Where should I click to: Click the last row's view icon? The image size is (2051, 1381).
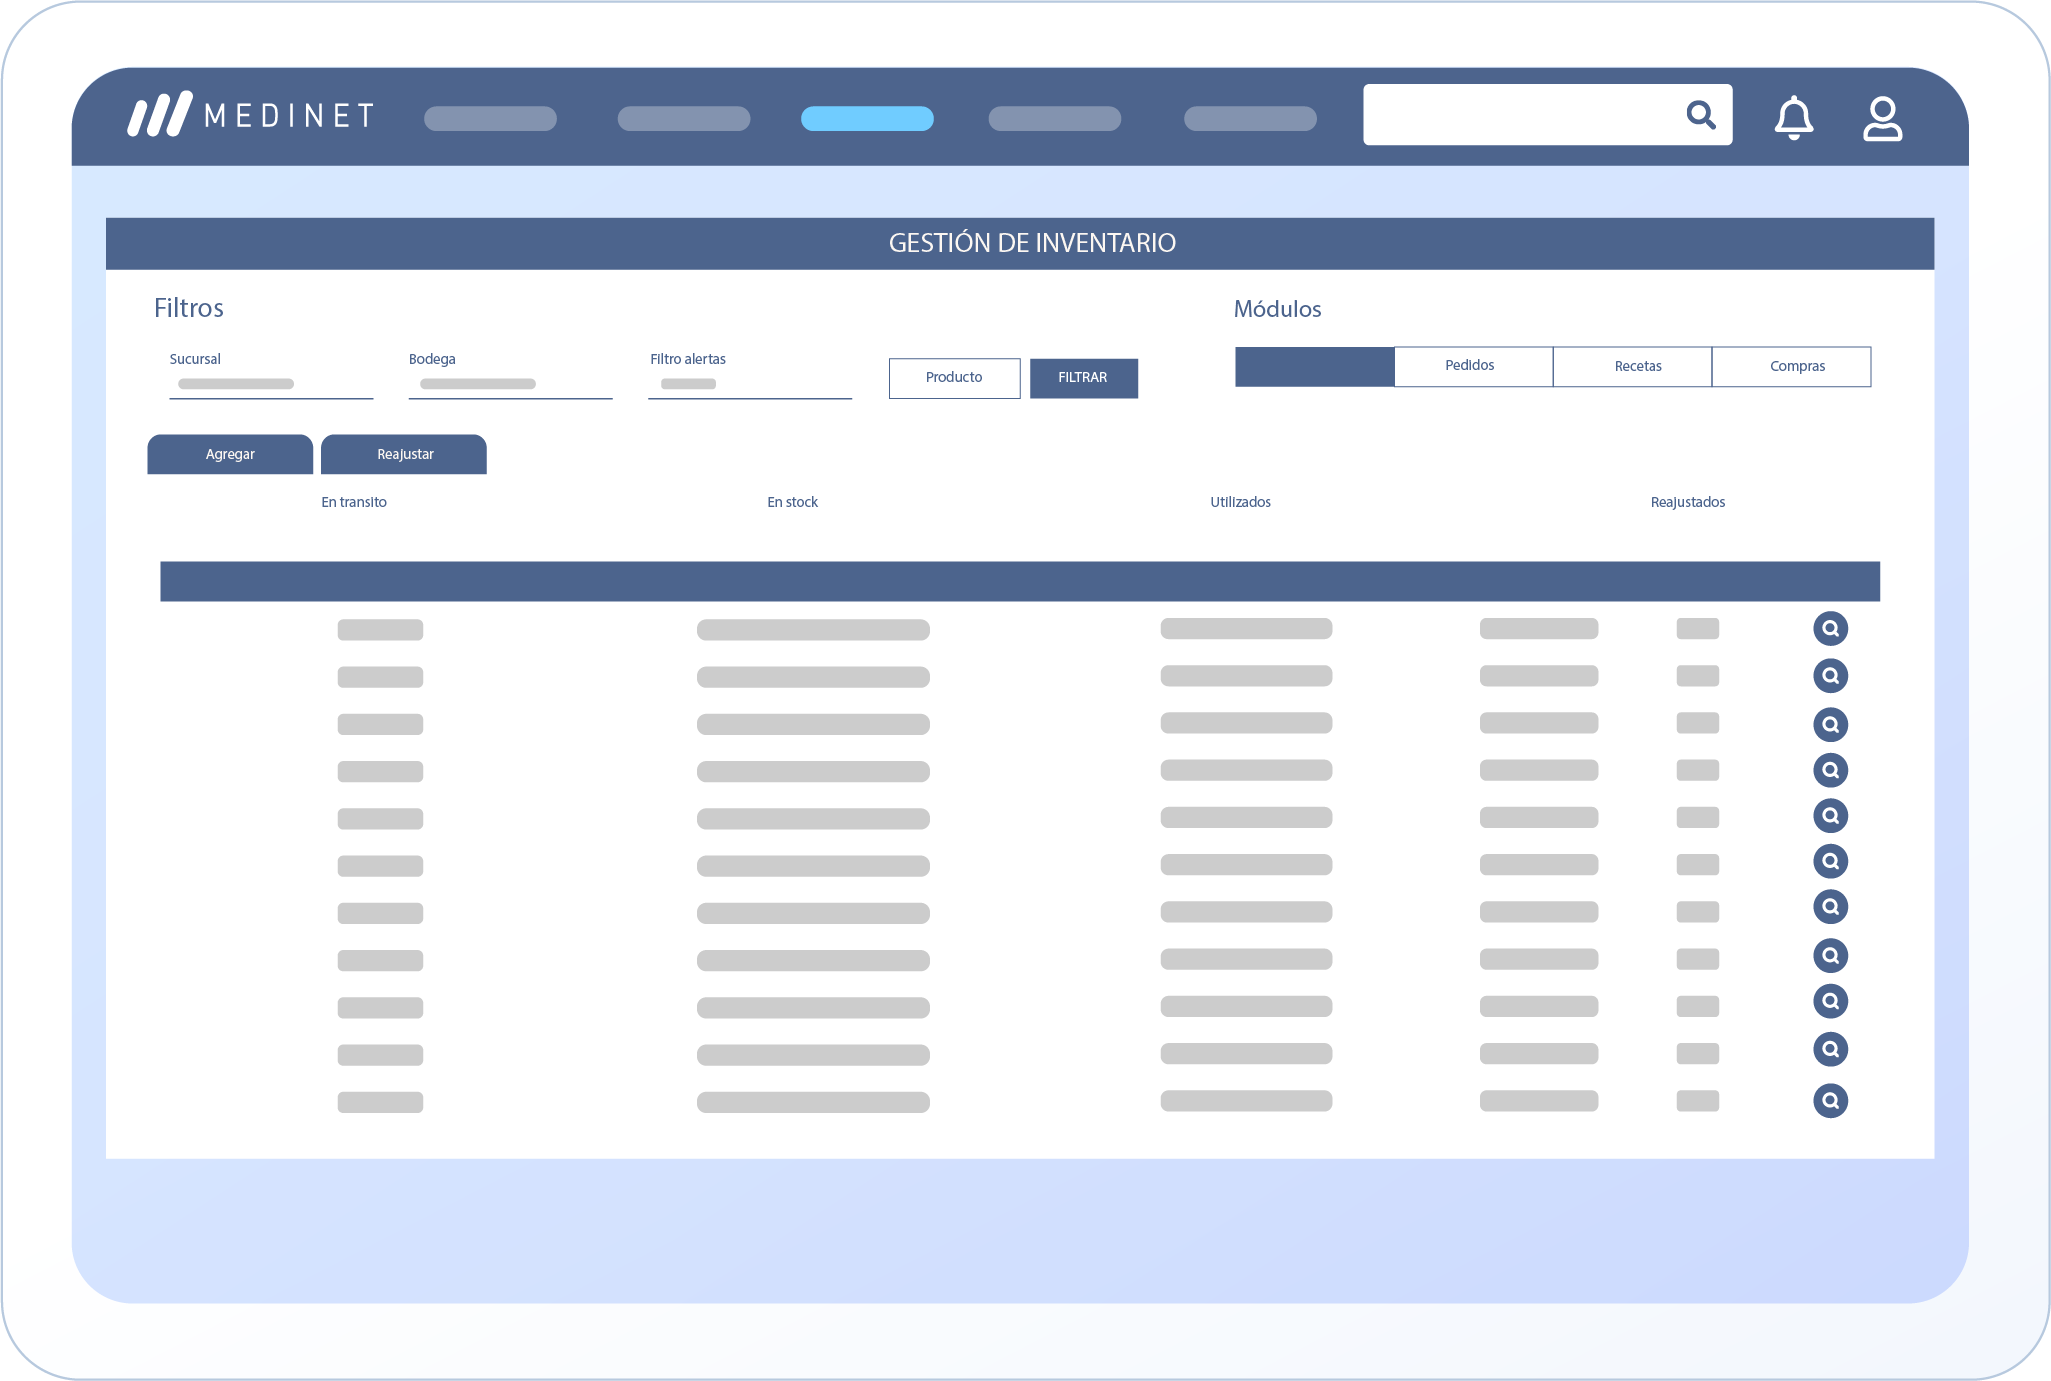1830,1101
